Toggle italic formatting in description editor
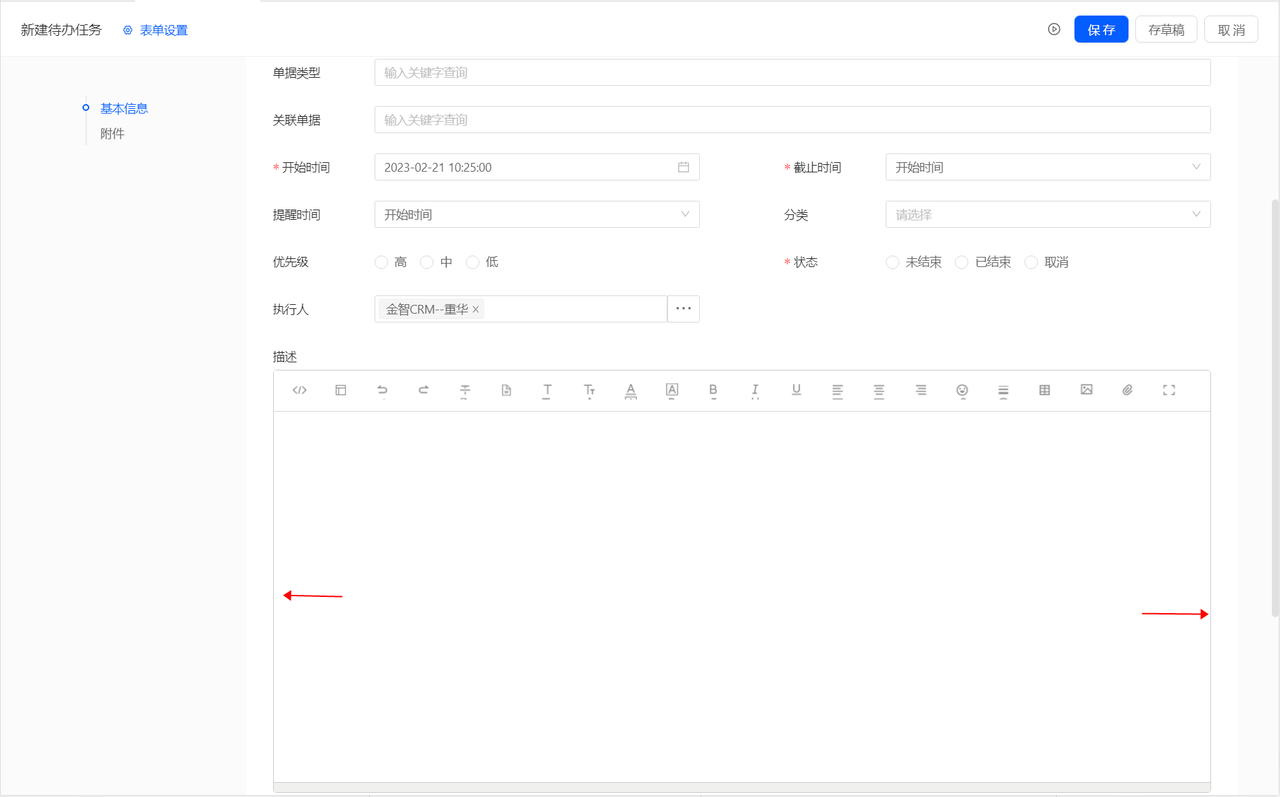The width and height of the screenshot is (1280, 797). tap(755, 390)
